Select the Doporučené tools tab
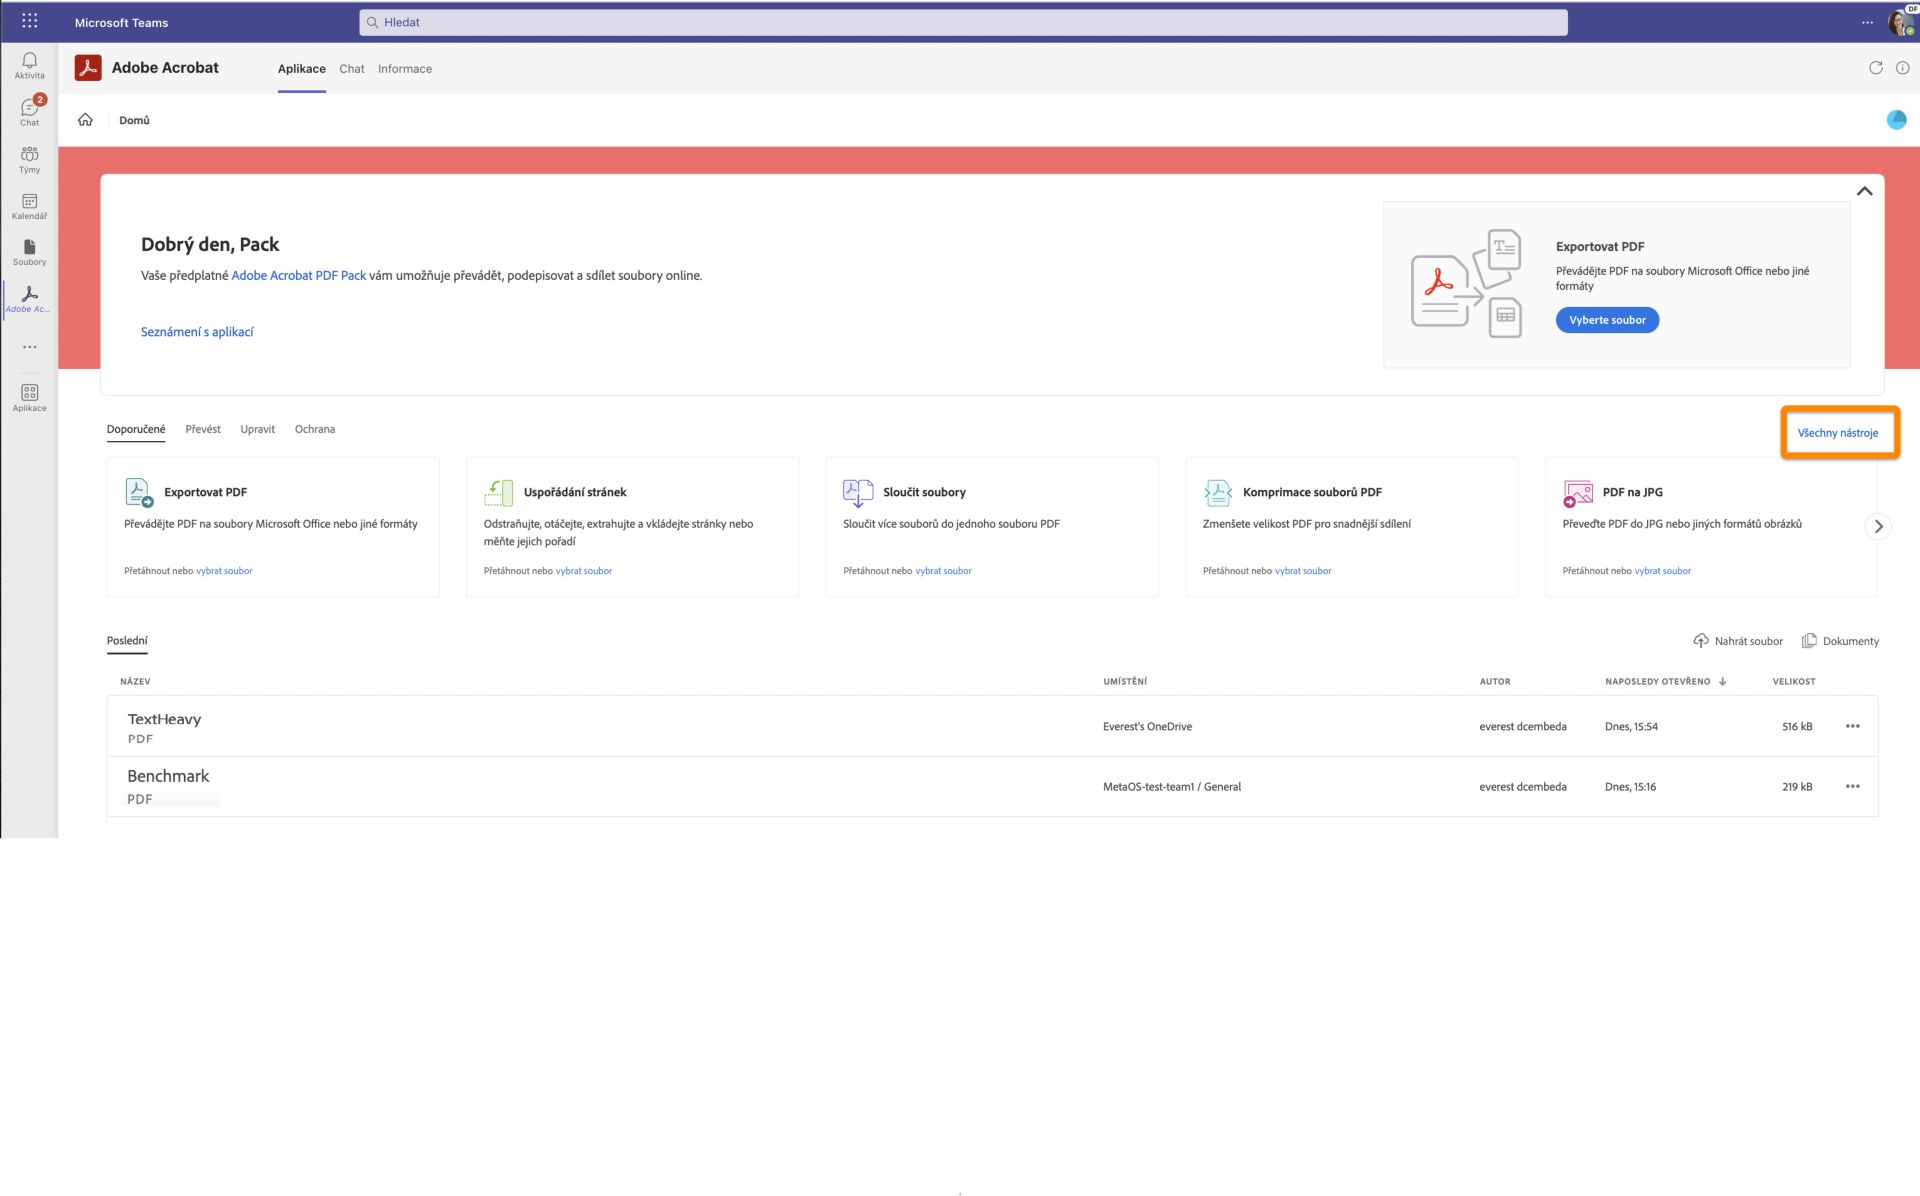Screen dimensions: 1920x1196 click(136, 429)
